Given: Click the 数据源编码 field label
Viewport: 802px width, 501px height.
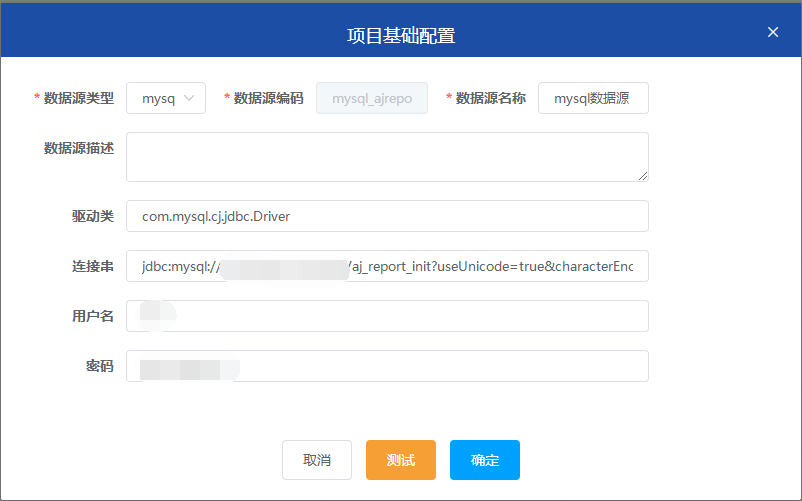Looking at the screenshot, I should point(268,98).
